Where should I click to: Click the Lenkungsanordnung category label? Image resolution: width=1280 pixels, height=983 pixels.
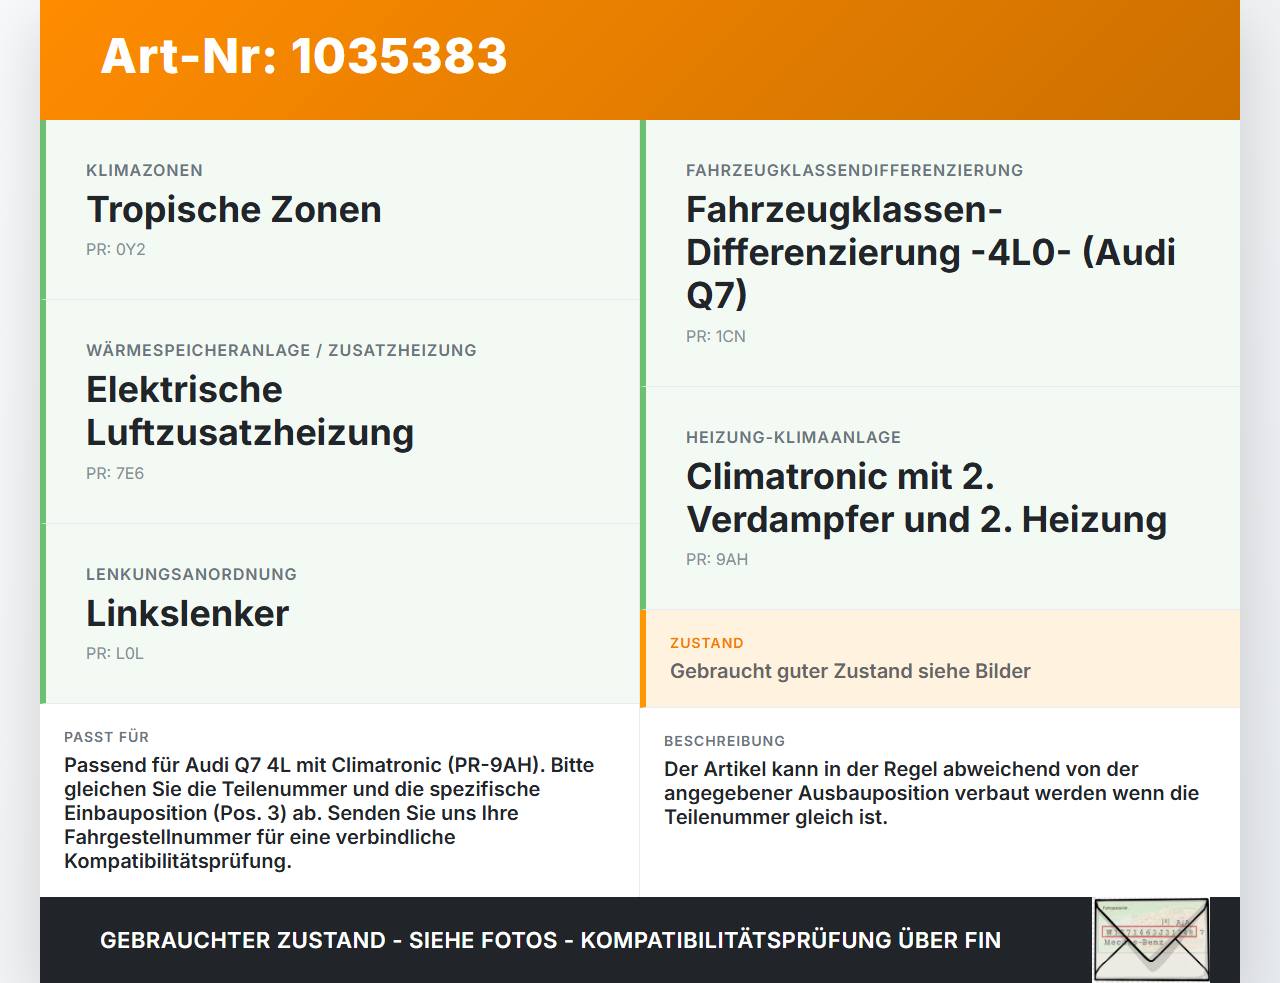[x=191, y=574]
